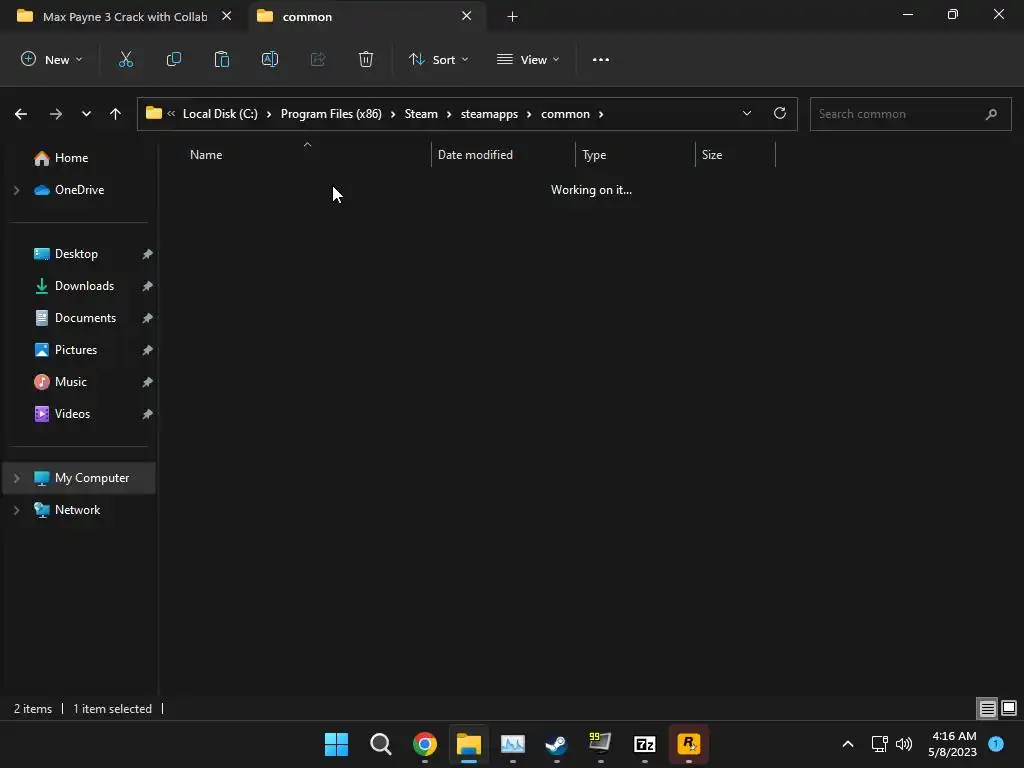This screenshot has height=768, width=1024.
Task: Click the Search common input field
Action: pos(910,114)
